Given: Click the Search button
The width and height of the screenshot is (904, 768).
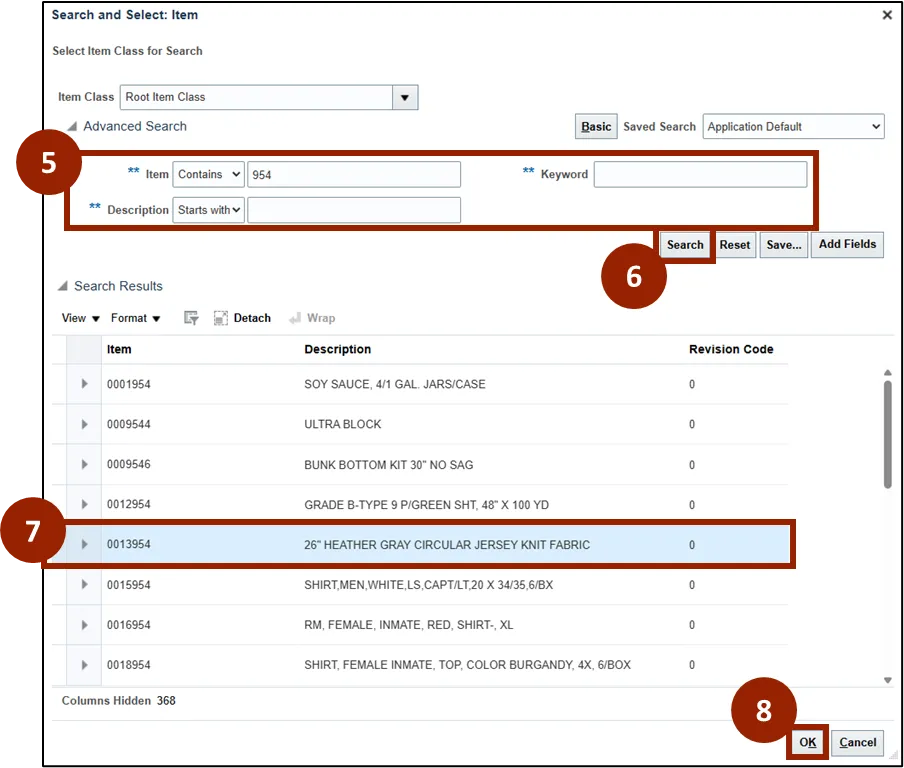Looking at the screenshot, I should [685, 245].
